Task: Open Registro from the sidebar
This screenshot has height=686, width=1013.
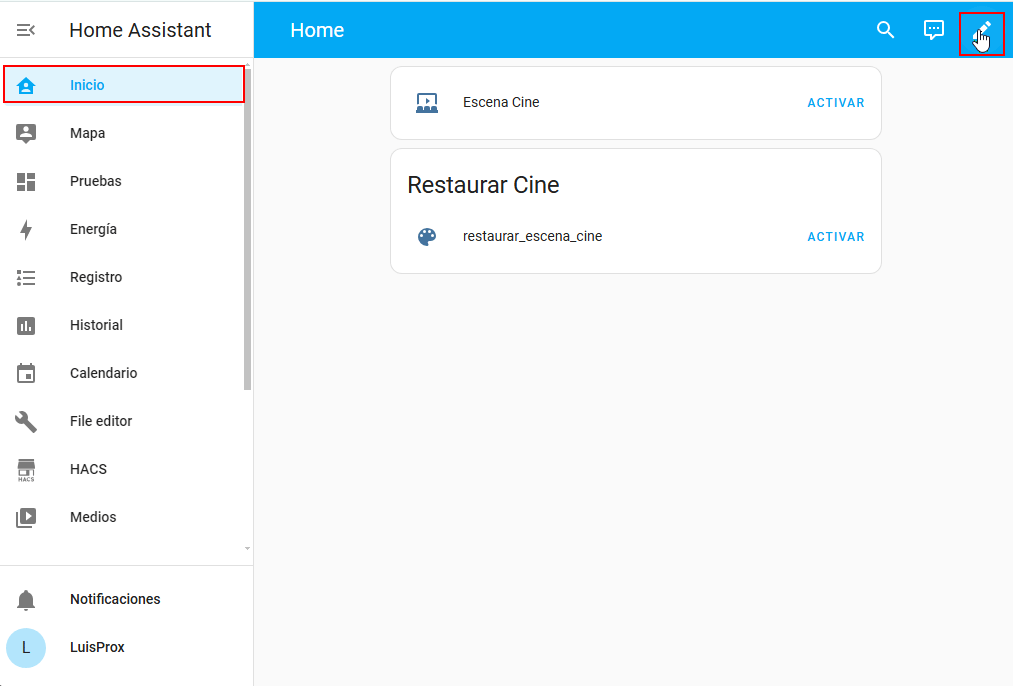Action: coord(95,278)
